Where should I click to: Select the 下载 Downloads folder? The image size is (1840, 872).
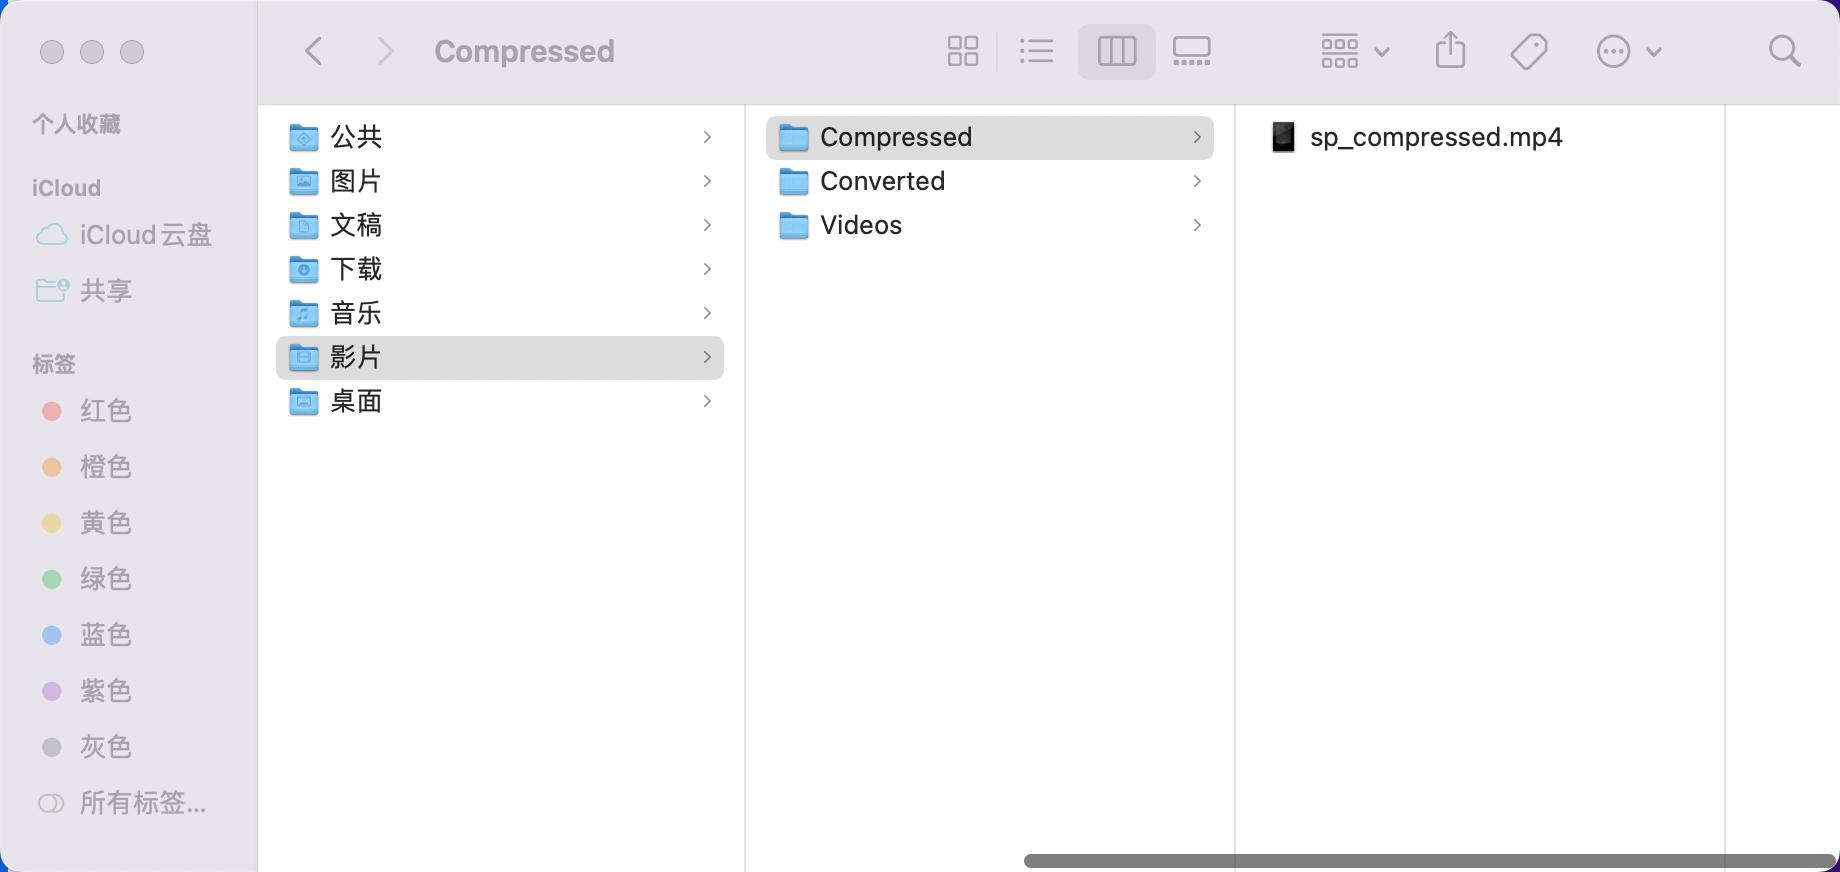[x=356, y=269]
